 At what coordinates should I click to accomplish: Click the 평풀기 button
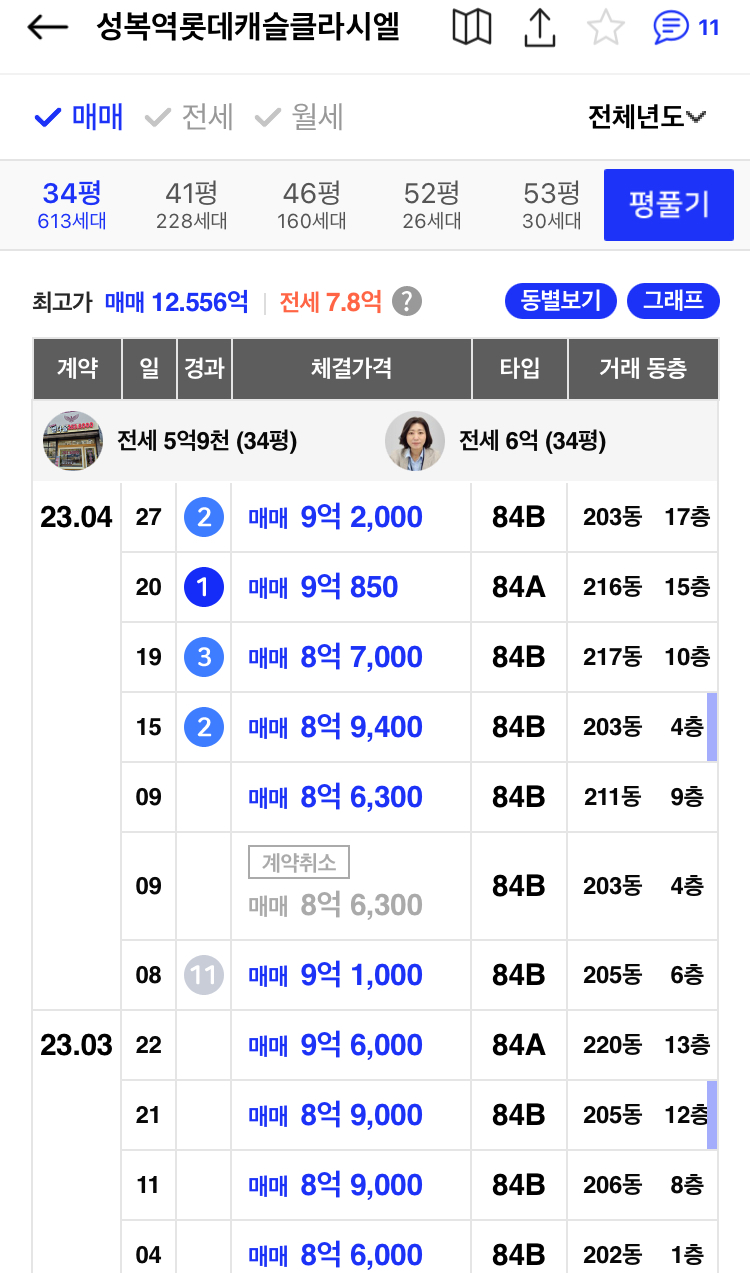tap(669, 205)
